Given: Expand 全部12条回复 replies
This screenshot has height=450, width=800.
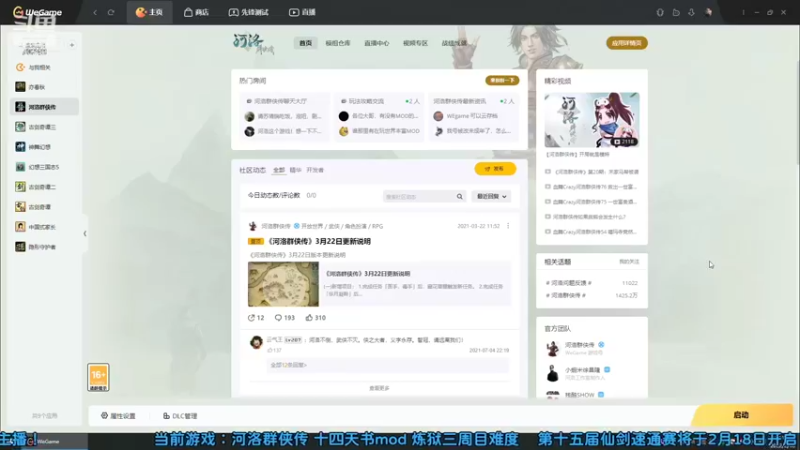Looking at the screenshot, I should click(288, 365).
